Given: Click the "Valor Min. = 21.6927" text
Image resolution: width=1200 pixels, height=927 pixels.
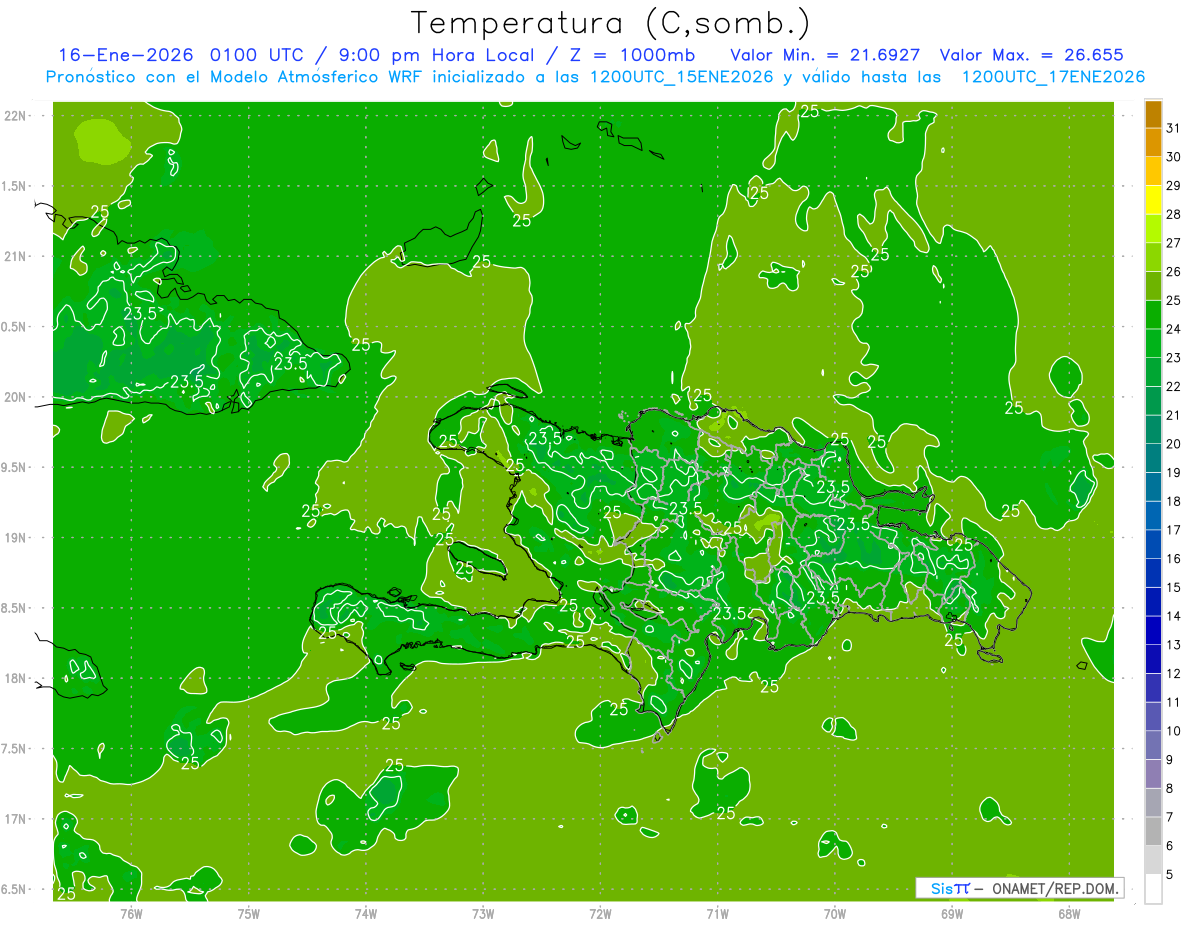Looking at the screenshot, I should coord(825,55).
